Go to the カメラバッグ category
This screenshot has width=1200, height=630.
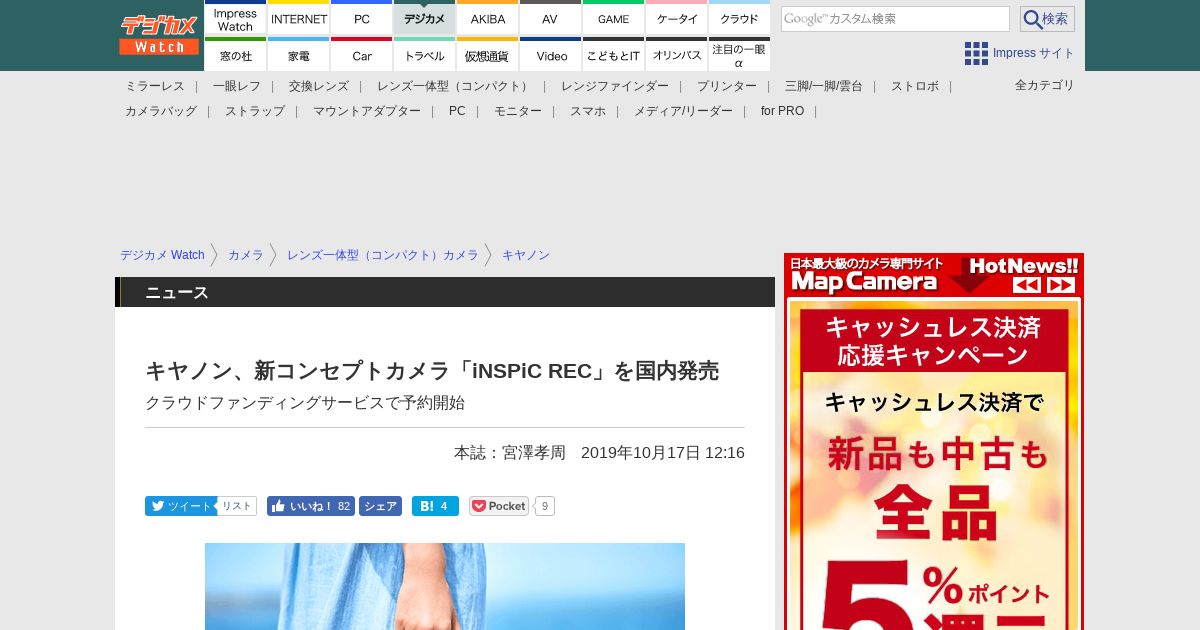pos(161,111)
